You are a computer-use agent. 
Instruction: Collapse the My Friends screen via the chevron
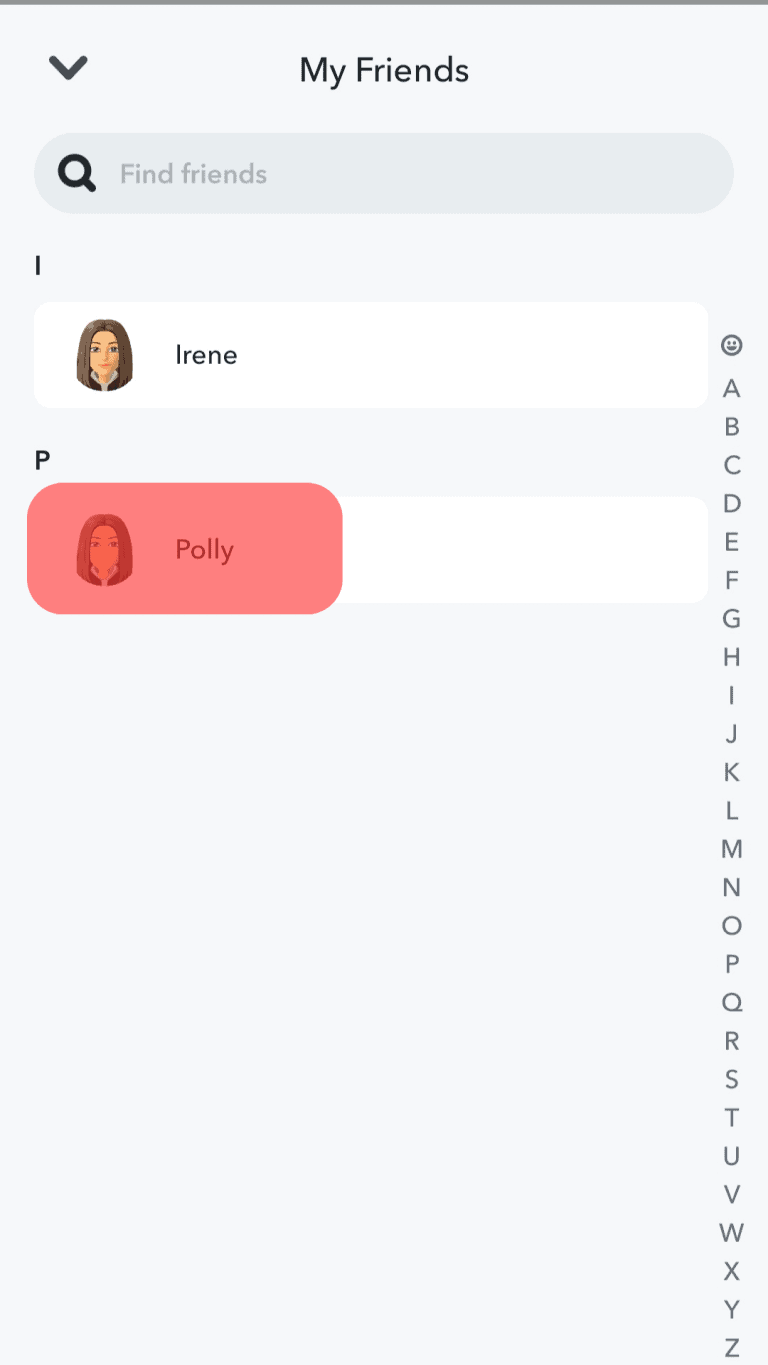click(x=67, y=68)
